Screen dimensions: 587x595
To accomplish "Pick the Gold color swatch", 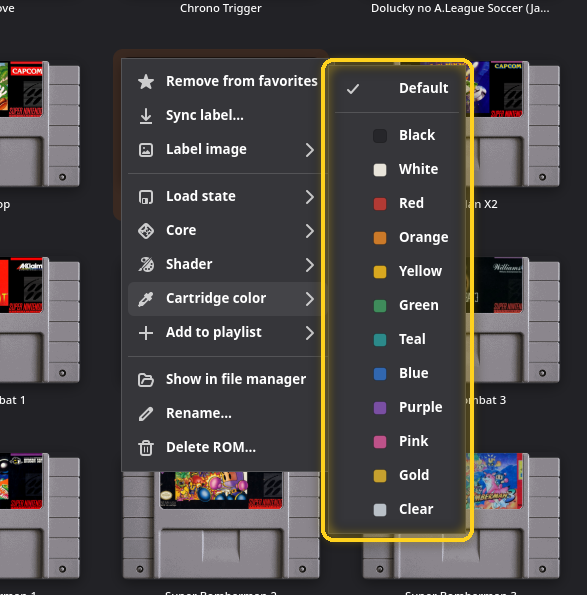I will [380, 476].
